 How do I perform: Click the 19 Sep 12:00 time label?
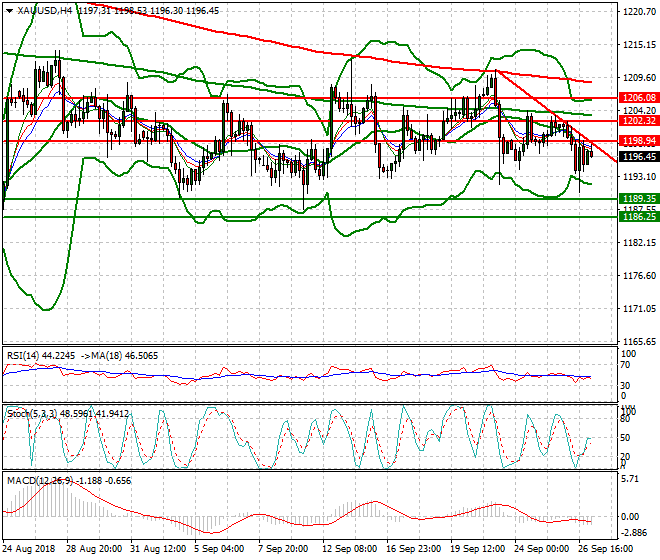click(x=478, y=549)
